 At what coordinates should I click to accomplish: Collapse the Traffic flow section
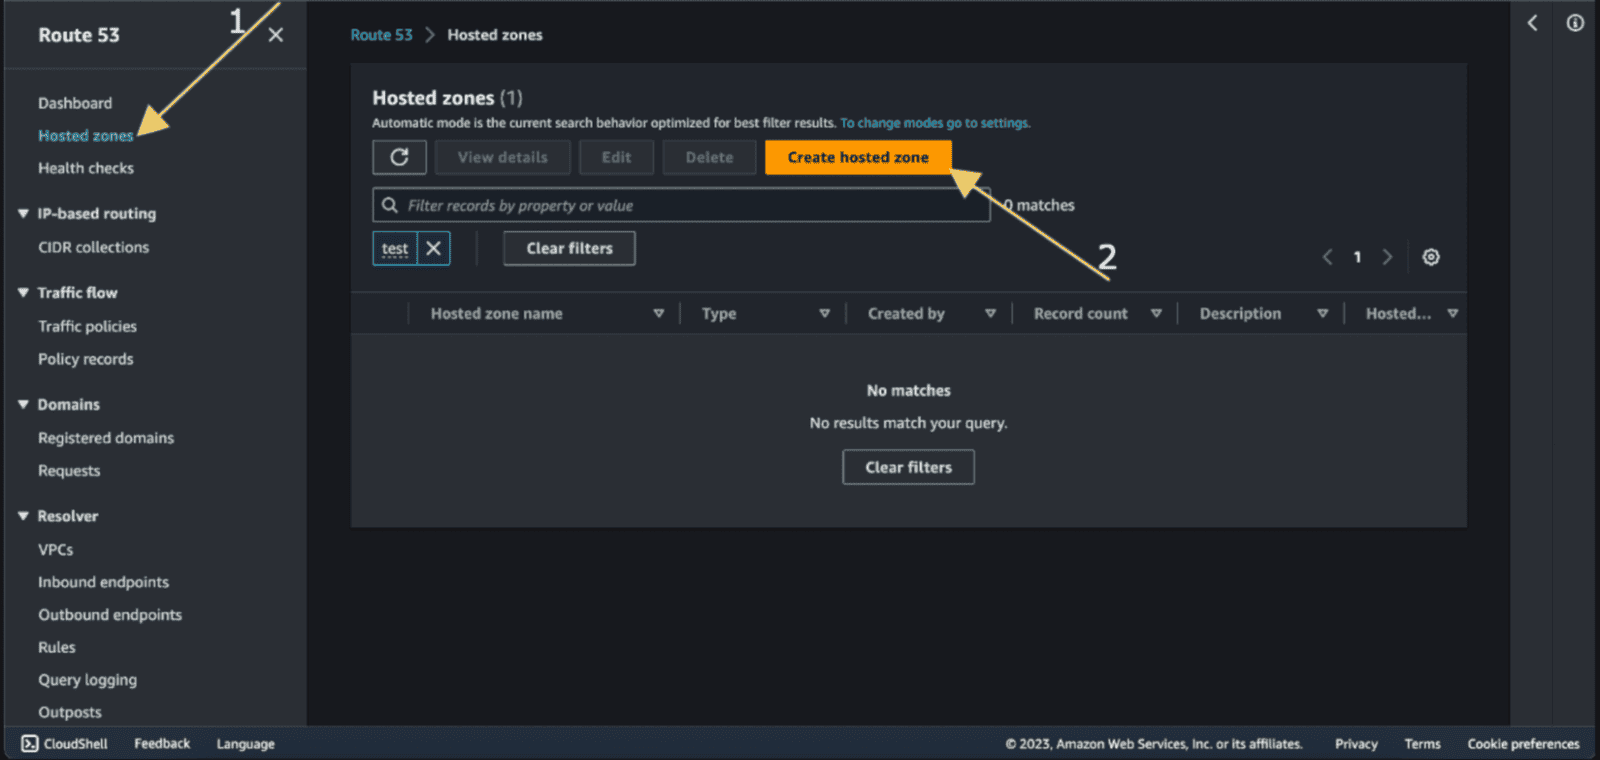tap(23, 292)
